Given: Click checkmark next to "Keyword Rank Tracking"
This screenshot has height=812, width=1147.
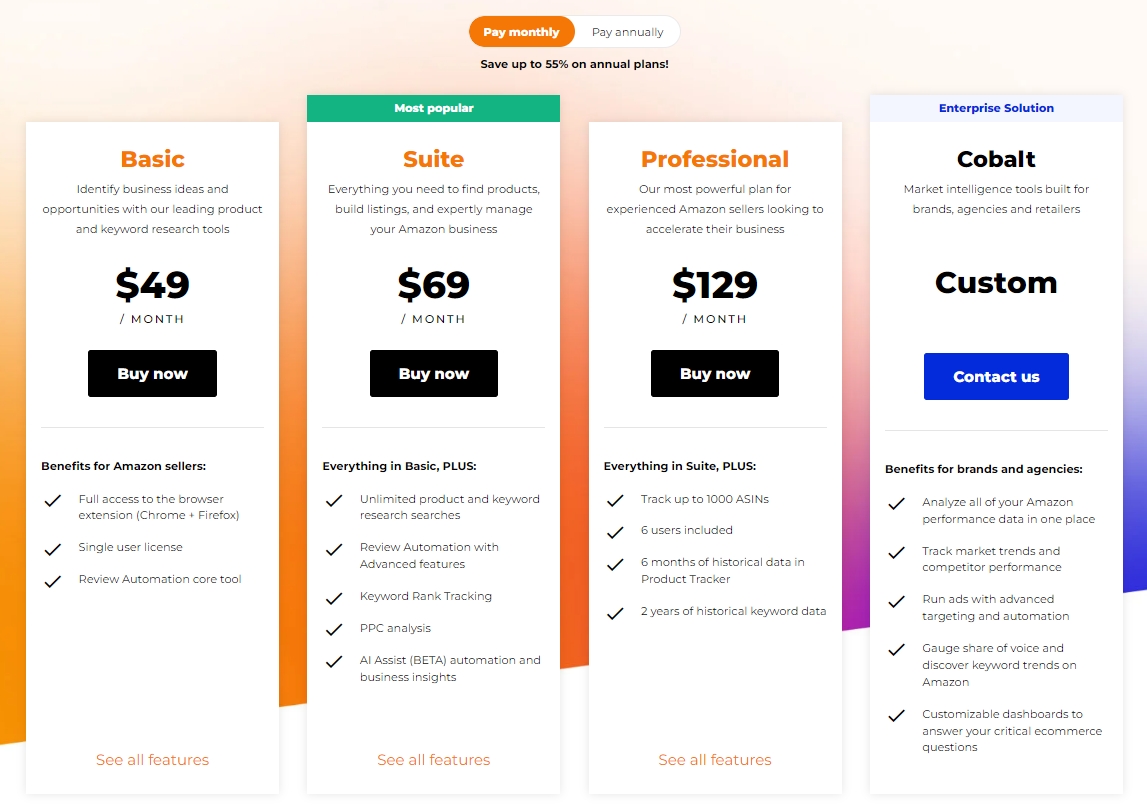Looking at the screenshot, I should (x=334, y=598).
